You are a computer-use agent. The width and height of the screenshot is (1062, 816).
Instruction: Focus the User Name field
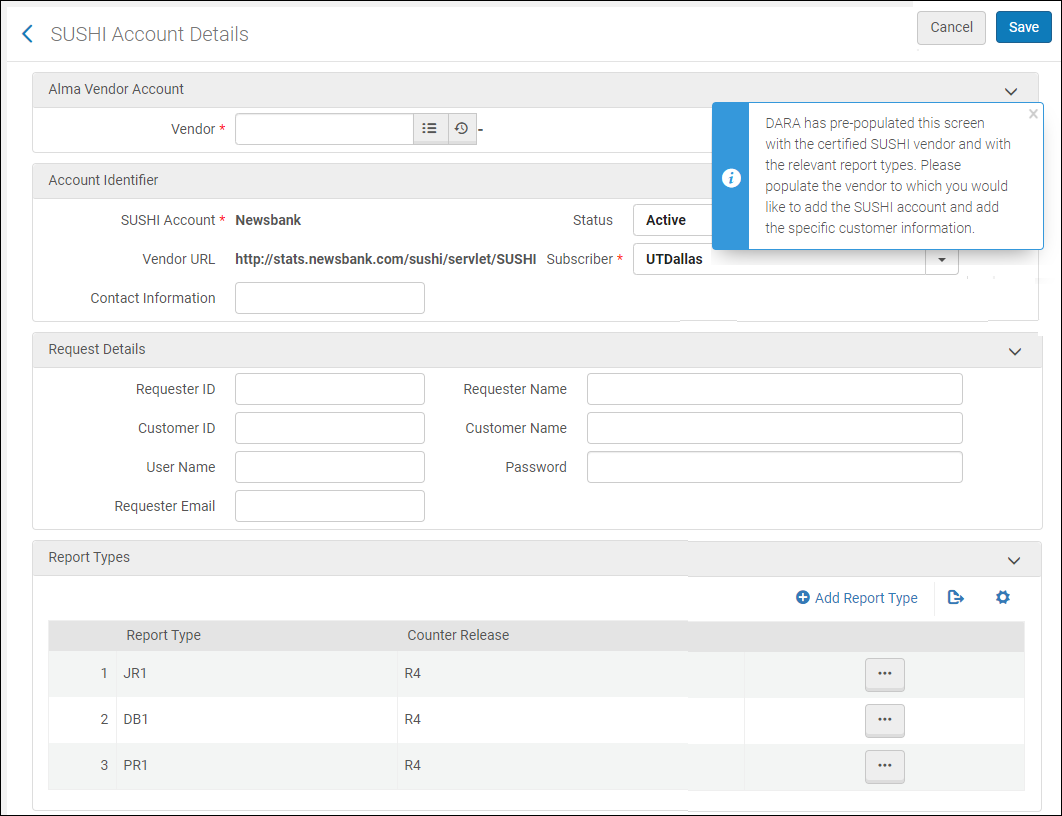pos(330,467)
